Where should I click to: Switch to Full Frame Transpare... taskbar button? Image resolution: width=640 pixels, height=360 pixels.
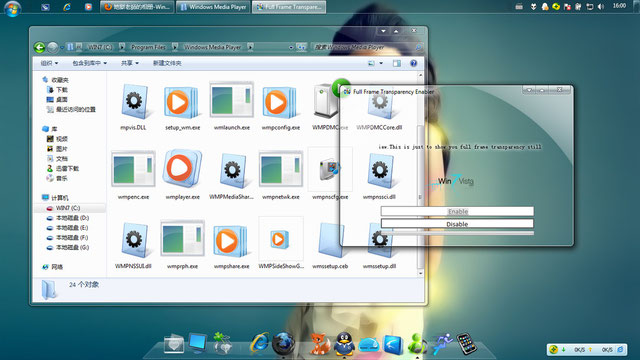(289, 7)
